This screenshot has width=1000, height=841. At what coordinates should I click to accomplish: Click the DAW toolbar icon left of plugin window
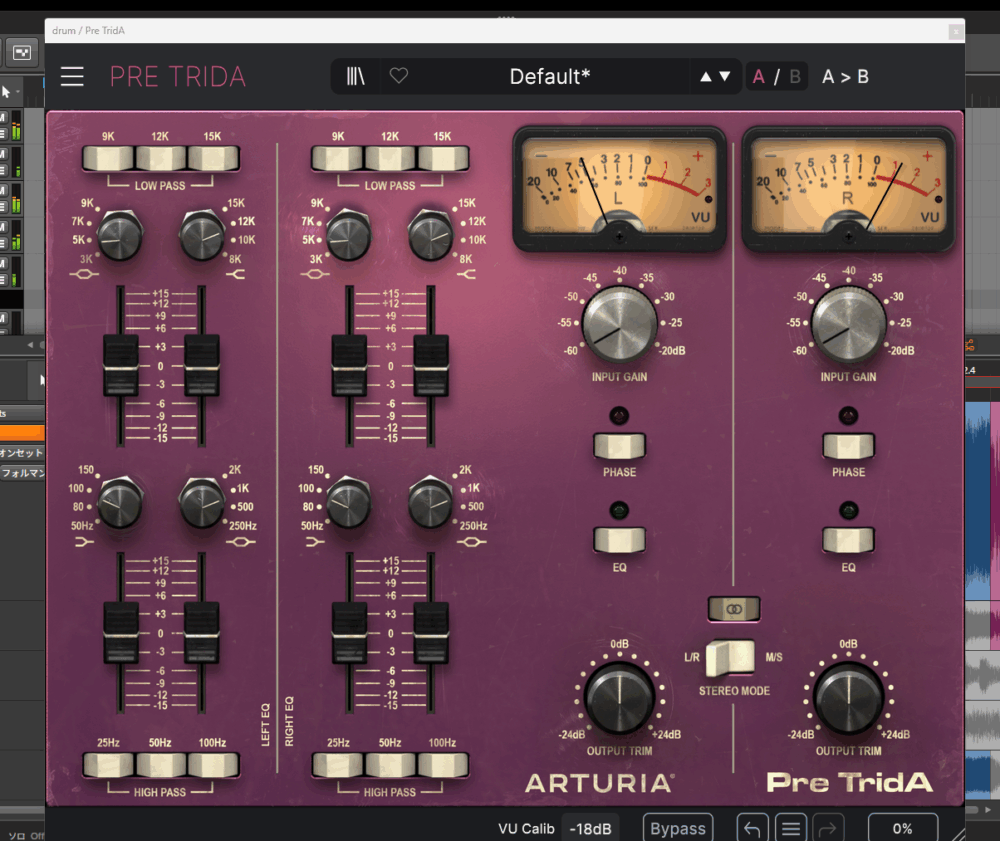pyautogui.click(x=22, y=53)
